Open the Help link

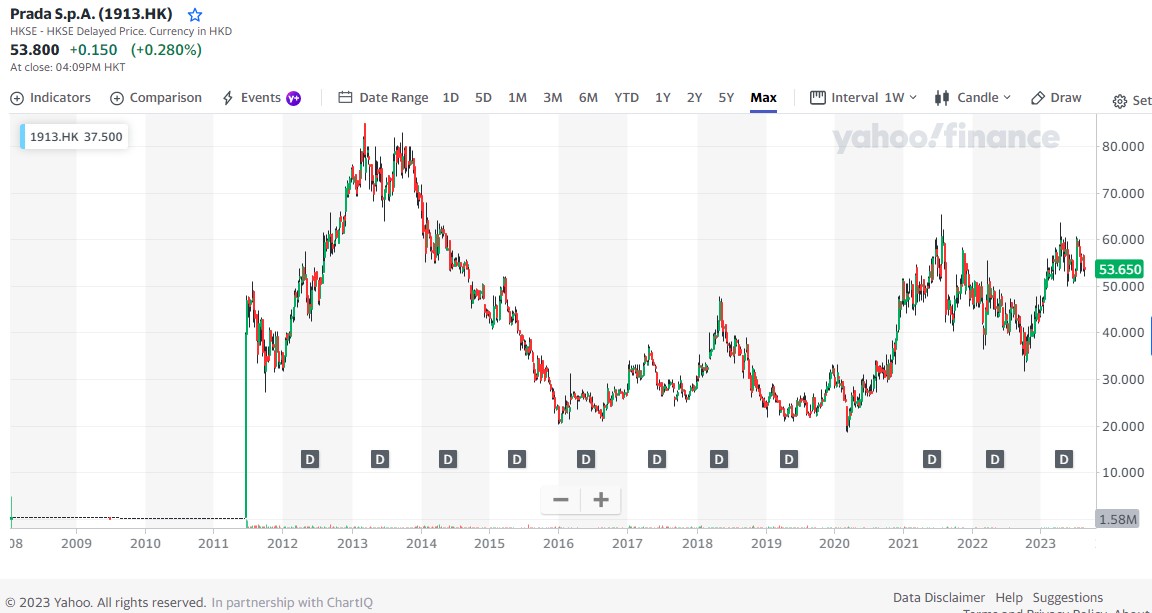(x=1009, y=598)
